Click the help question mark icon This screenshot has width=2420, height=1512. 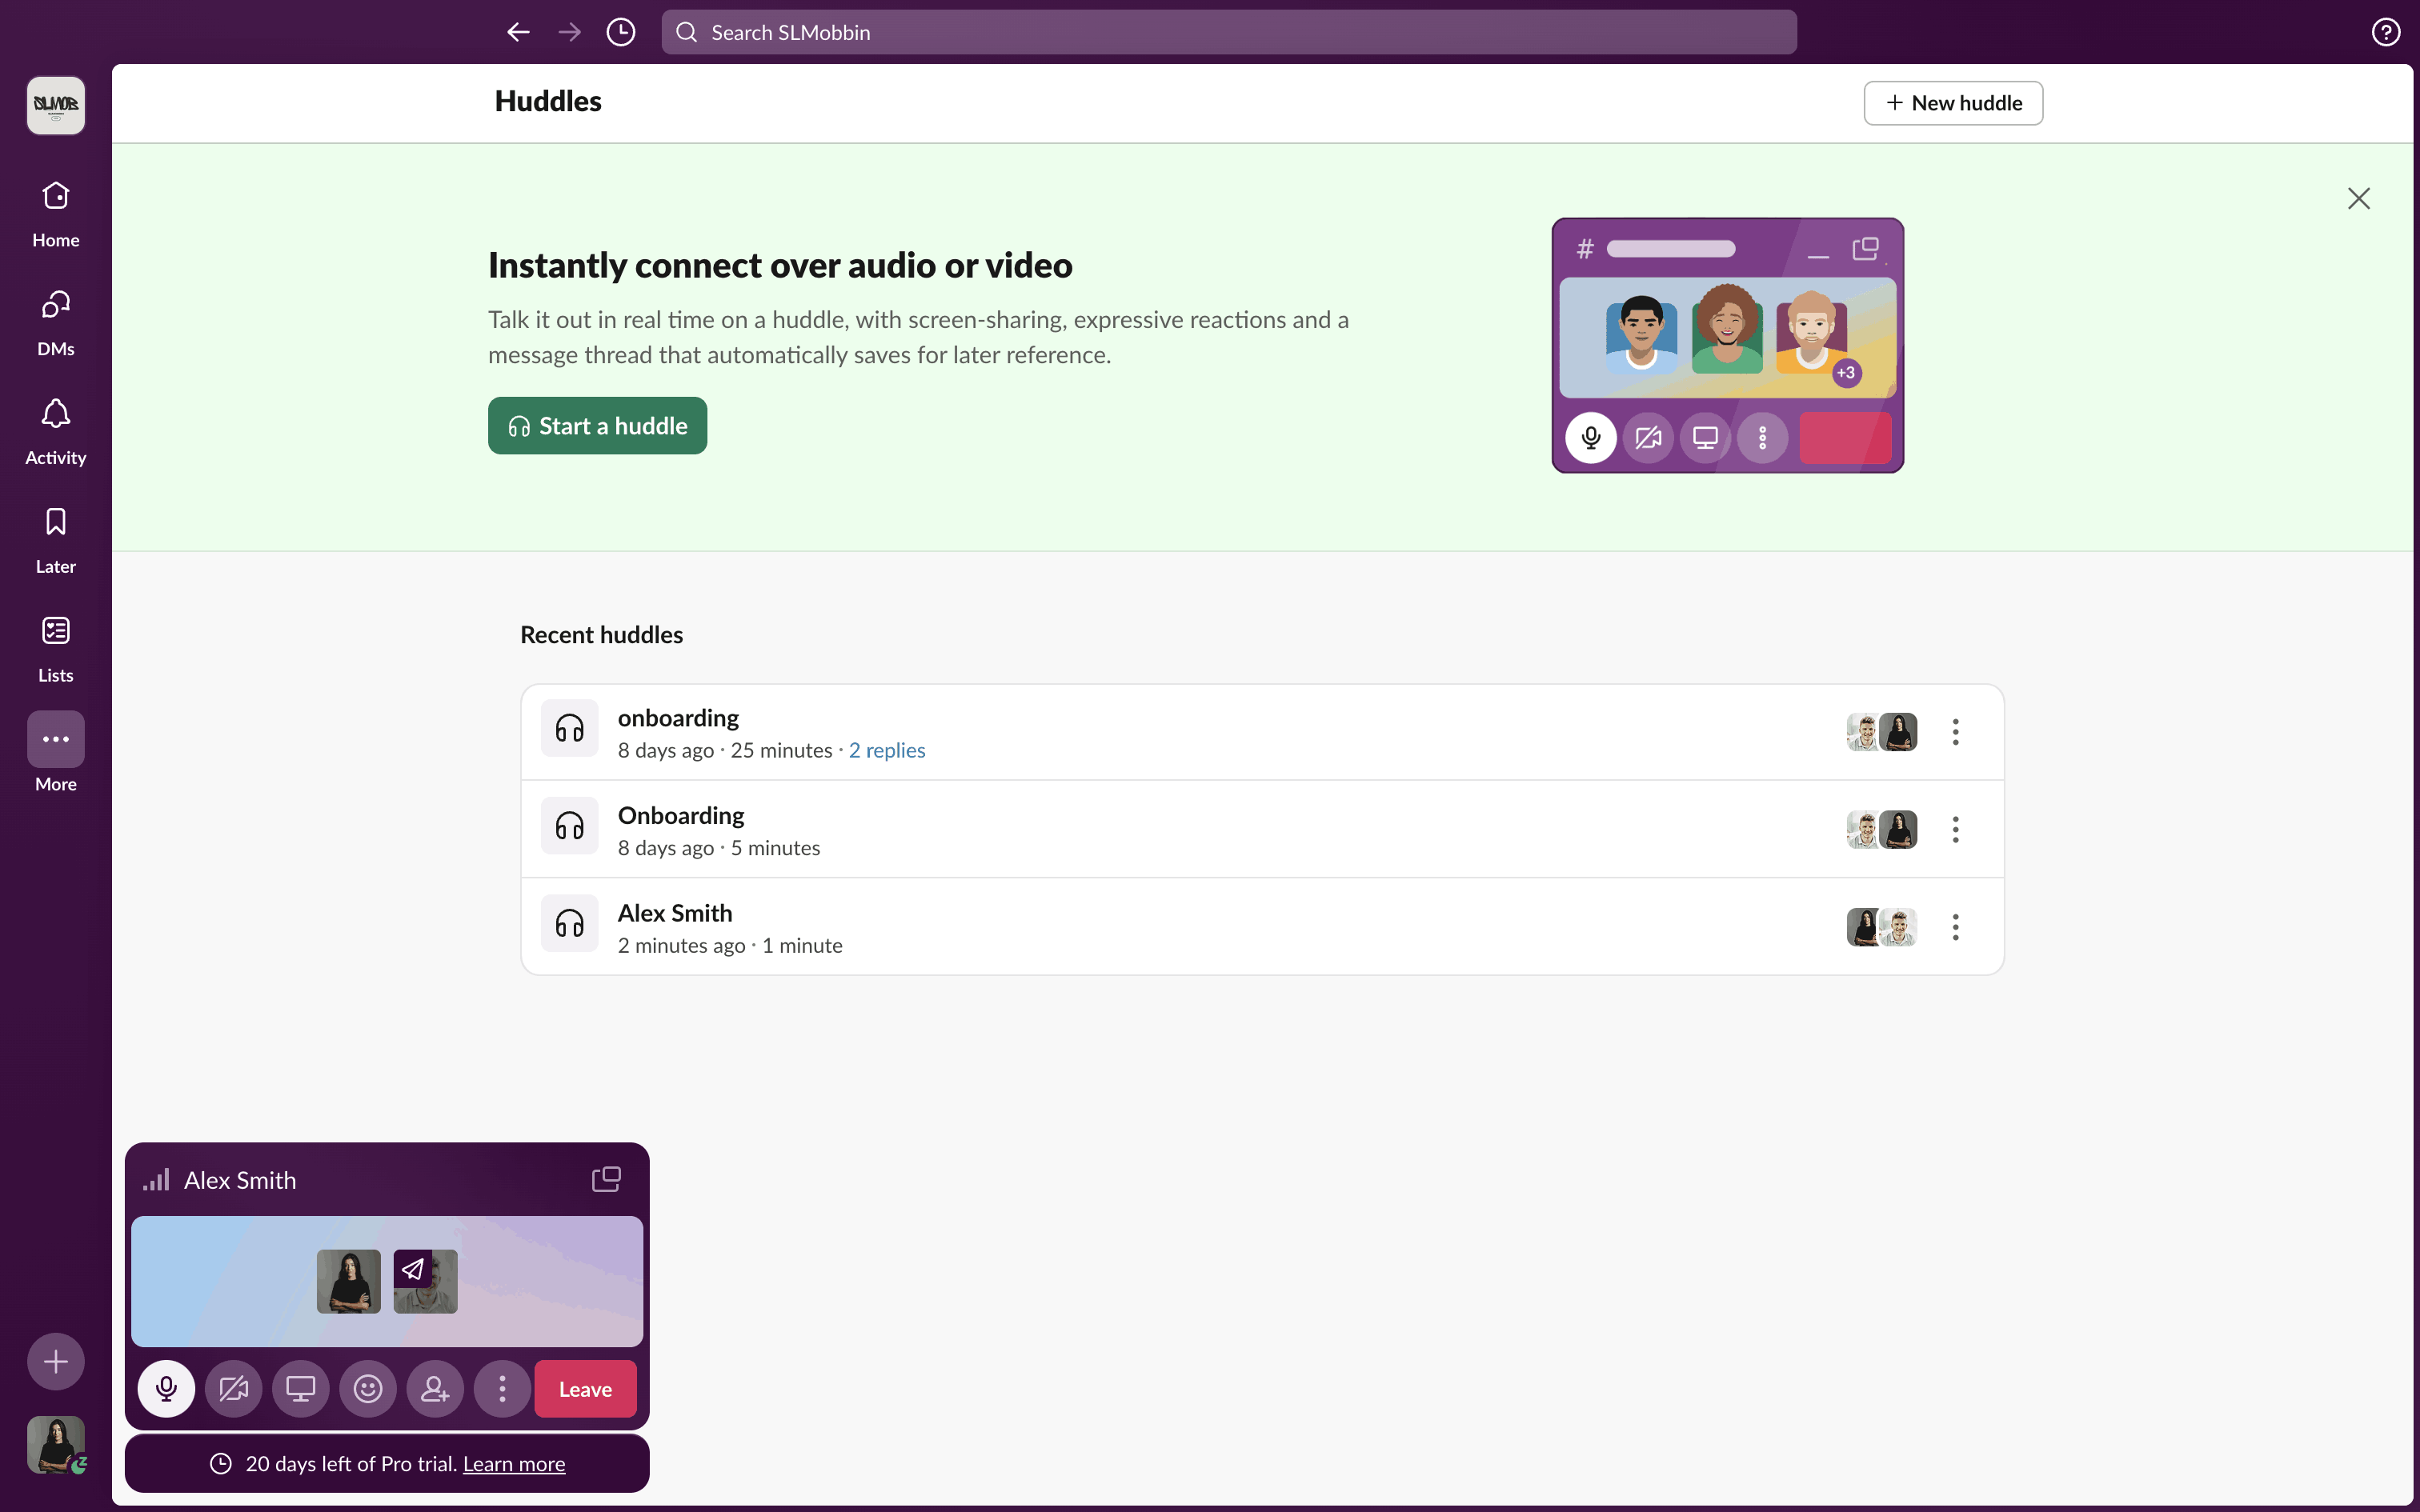tap(2385, 32)
